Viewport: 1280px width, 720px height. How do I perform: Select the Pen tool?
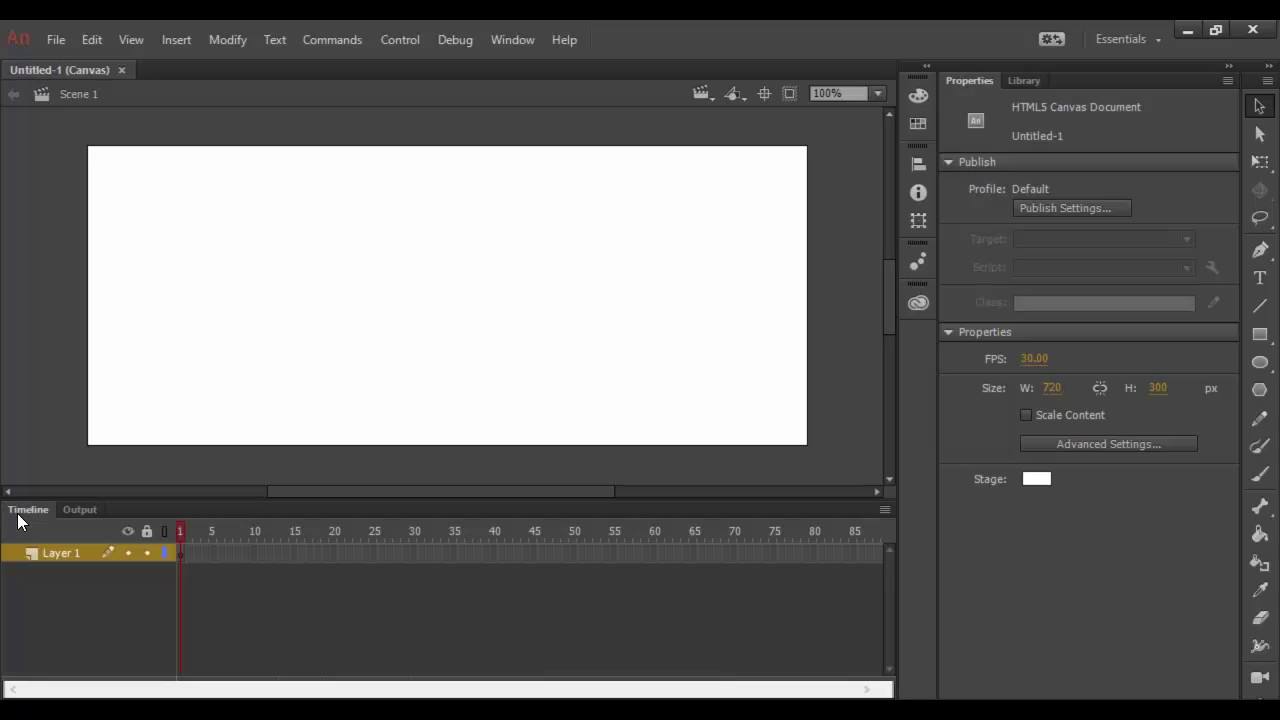(x=1260, y=250)
